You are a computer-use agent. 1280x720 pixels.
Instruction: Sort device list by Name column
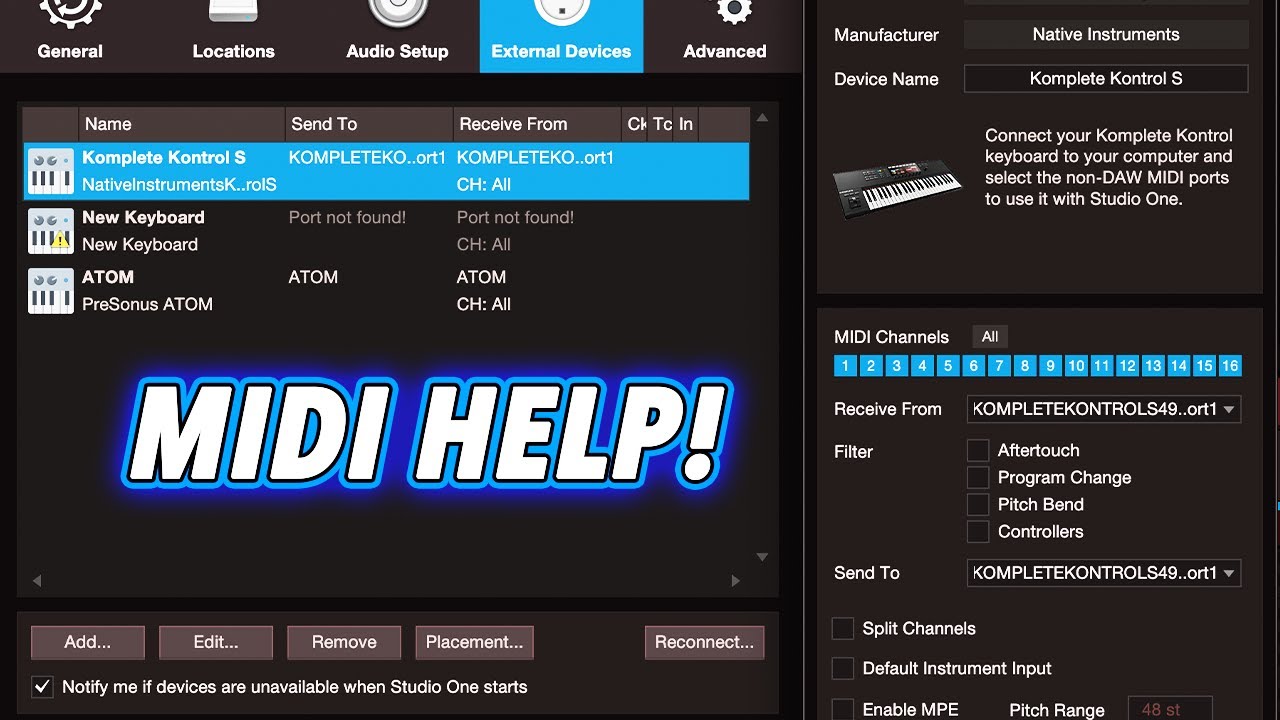coord(182,124)
